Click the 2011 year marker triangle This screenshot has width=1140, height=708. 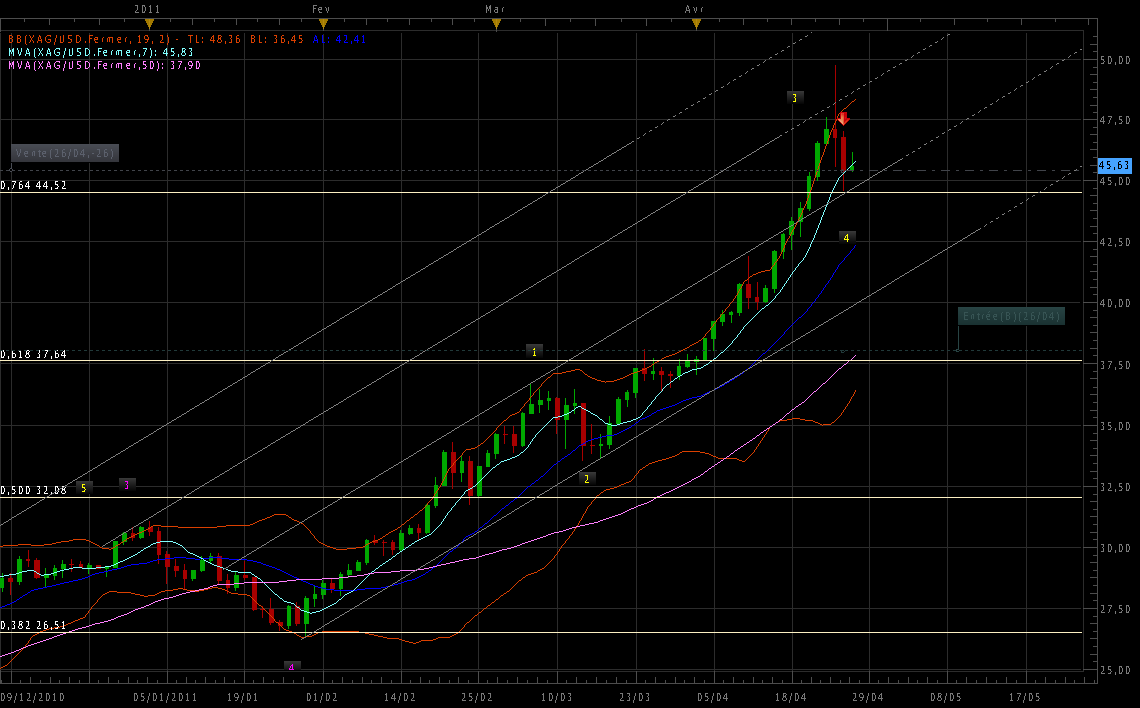tap(149, 23)
